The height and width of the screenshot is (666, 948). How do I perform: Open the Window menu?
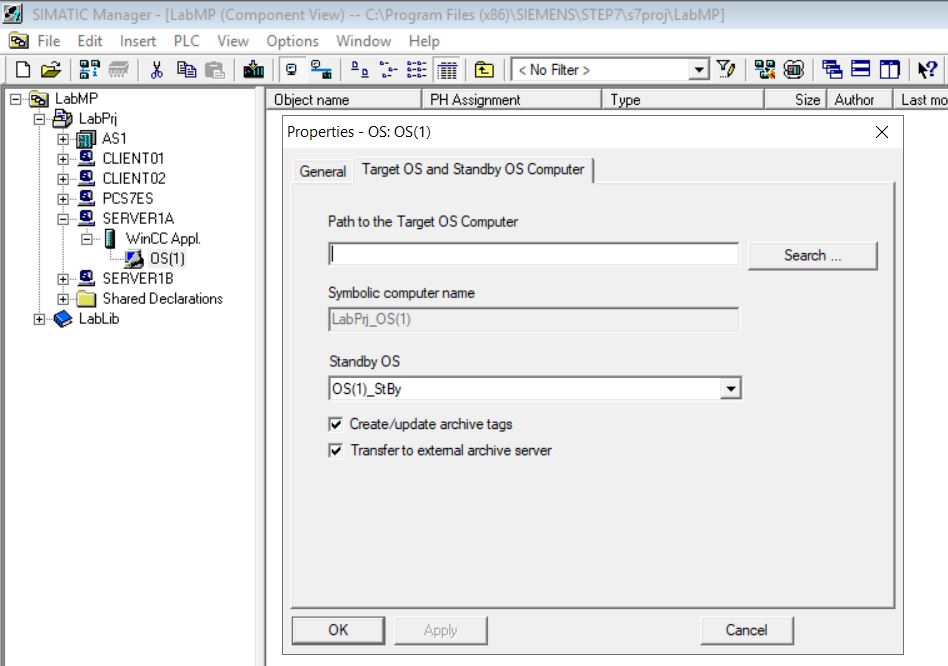coord(363,41)
